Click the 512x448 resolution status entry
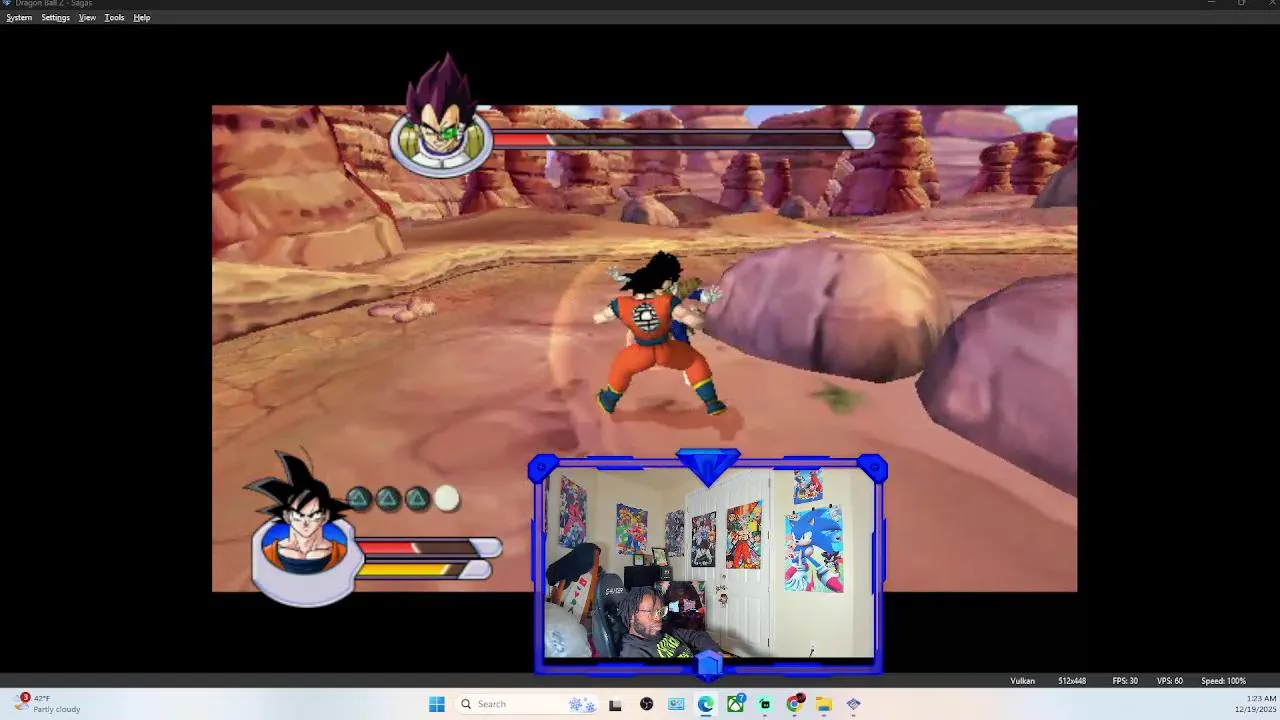The height and width of the screenshot is (720, 1280). pyautogui.click(x=1072, y=681)
